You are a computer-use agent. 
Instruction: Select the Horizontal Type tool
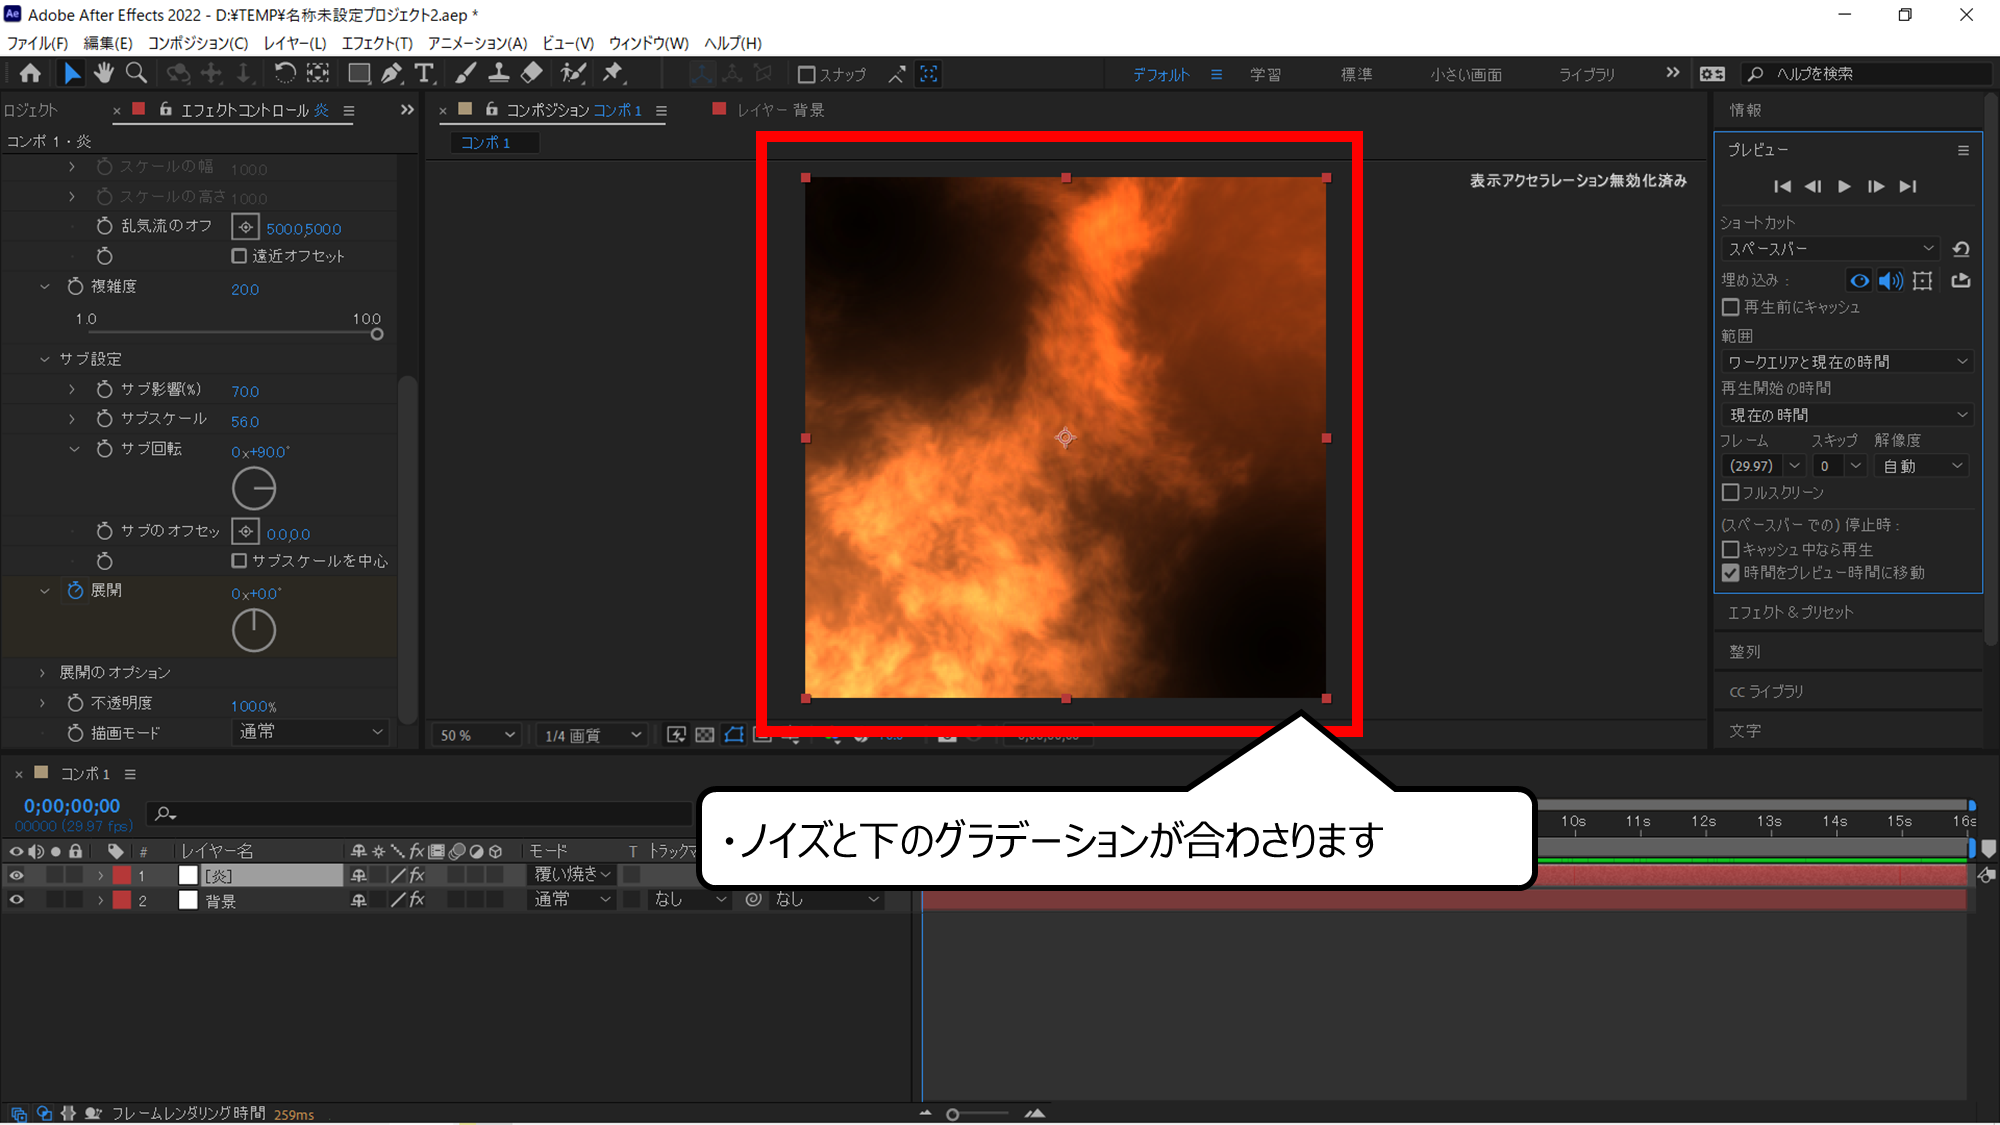(424, 73)
